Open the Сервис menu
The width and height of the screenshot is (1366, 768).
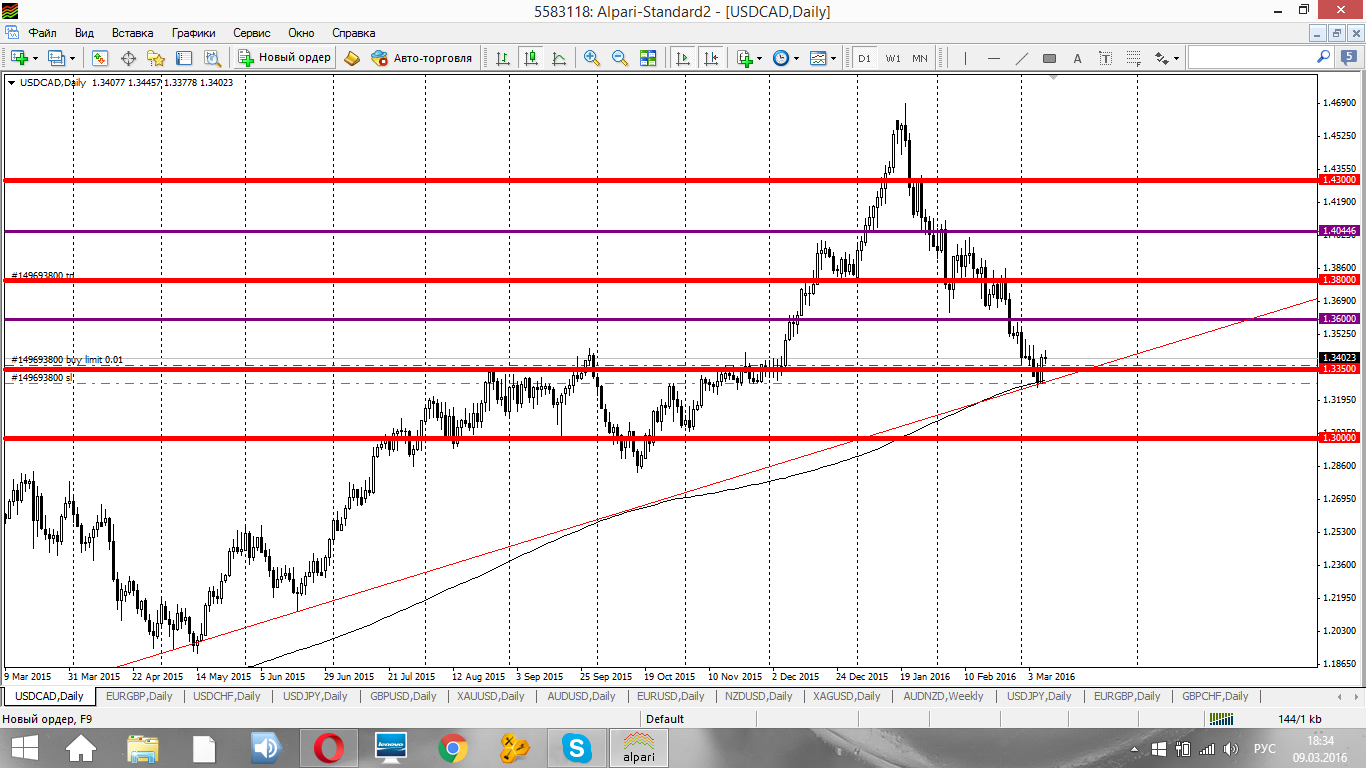click(x=251, y=33)
